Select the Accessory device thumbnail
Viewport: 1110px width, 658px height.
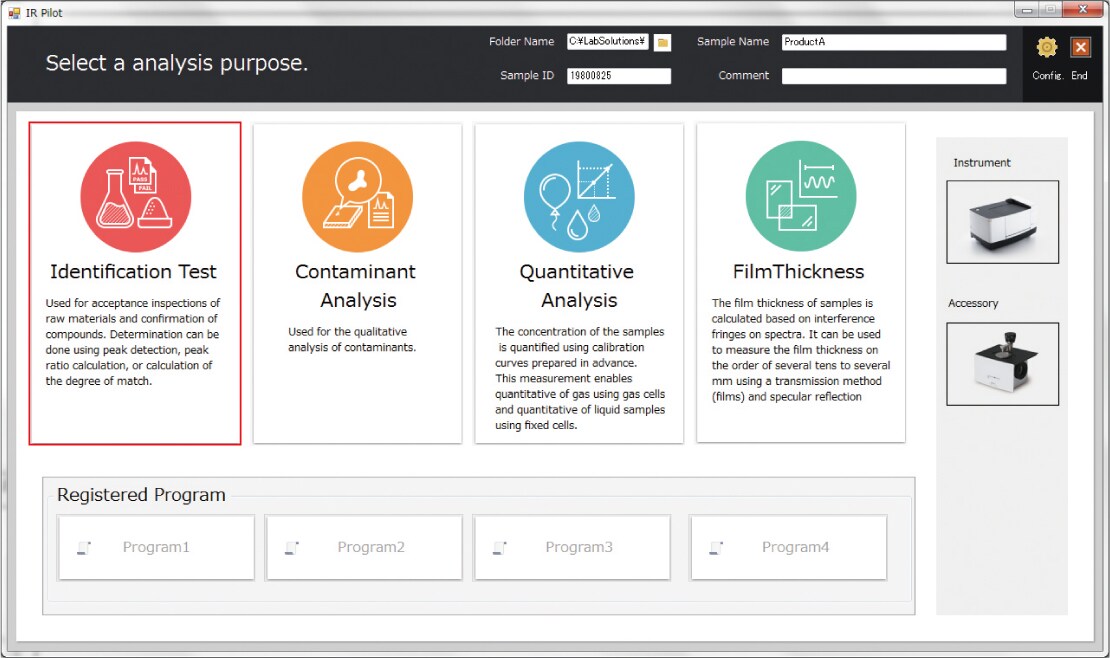point(1002,363)
